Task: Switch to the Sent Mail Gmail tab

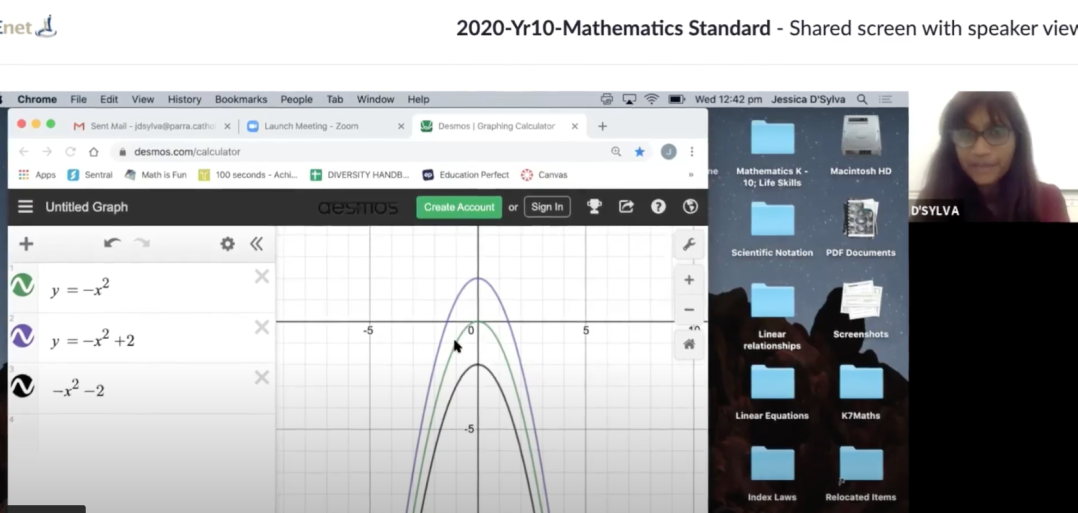Action: [x=151, y=127]
